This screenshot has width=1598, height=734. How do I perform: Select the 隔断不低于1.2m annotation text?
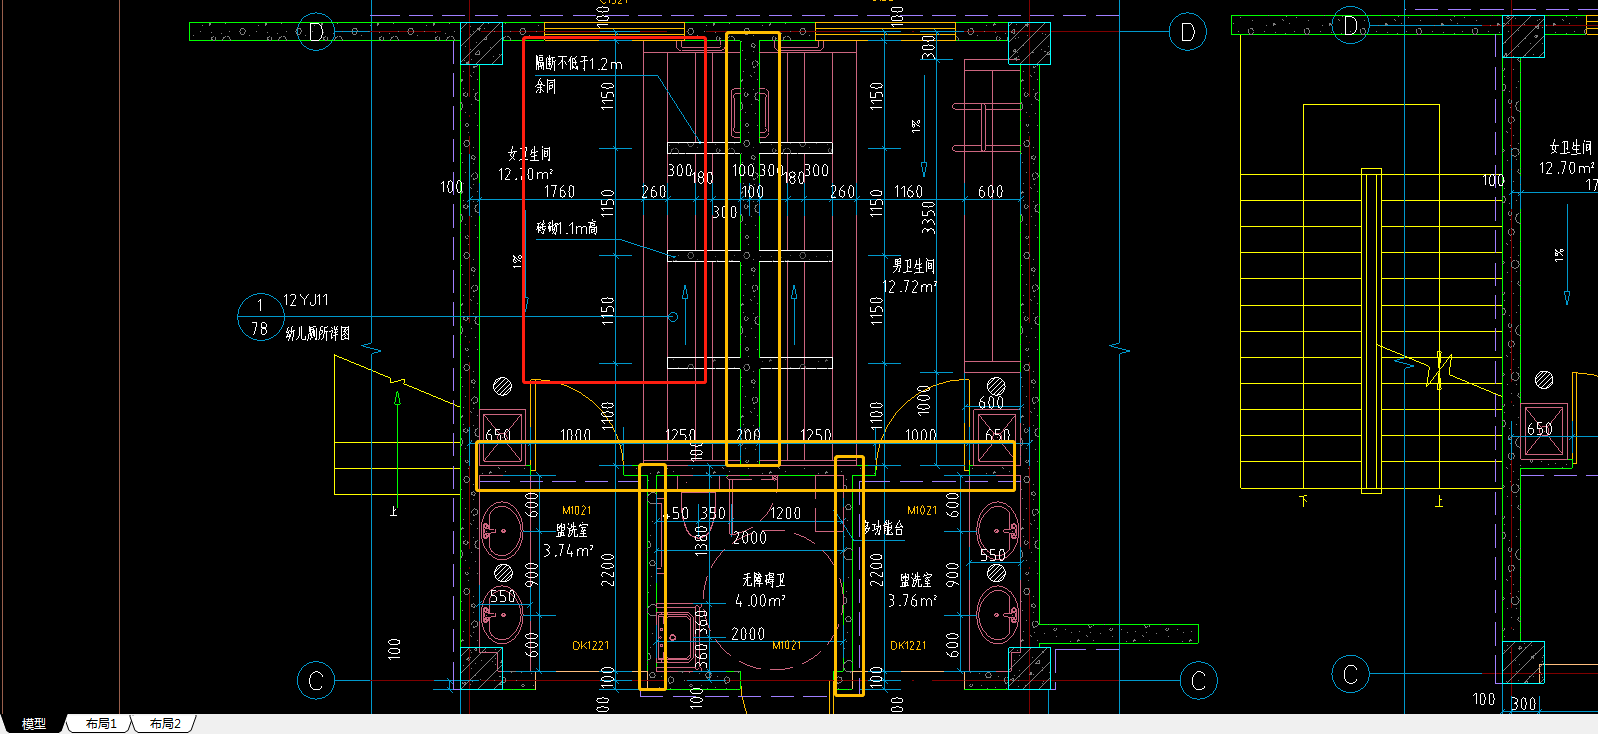click(x=578, y=64)
